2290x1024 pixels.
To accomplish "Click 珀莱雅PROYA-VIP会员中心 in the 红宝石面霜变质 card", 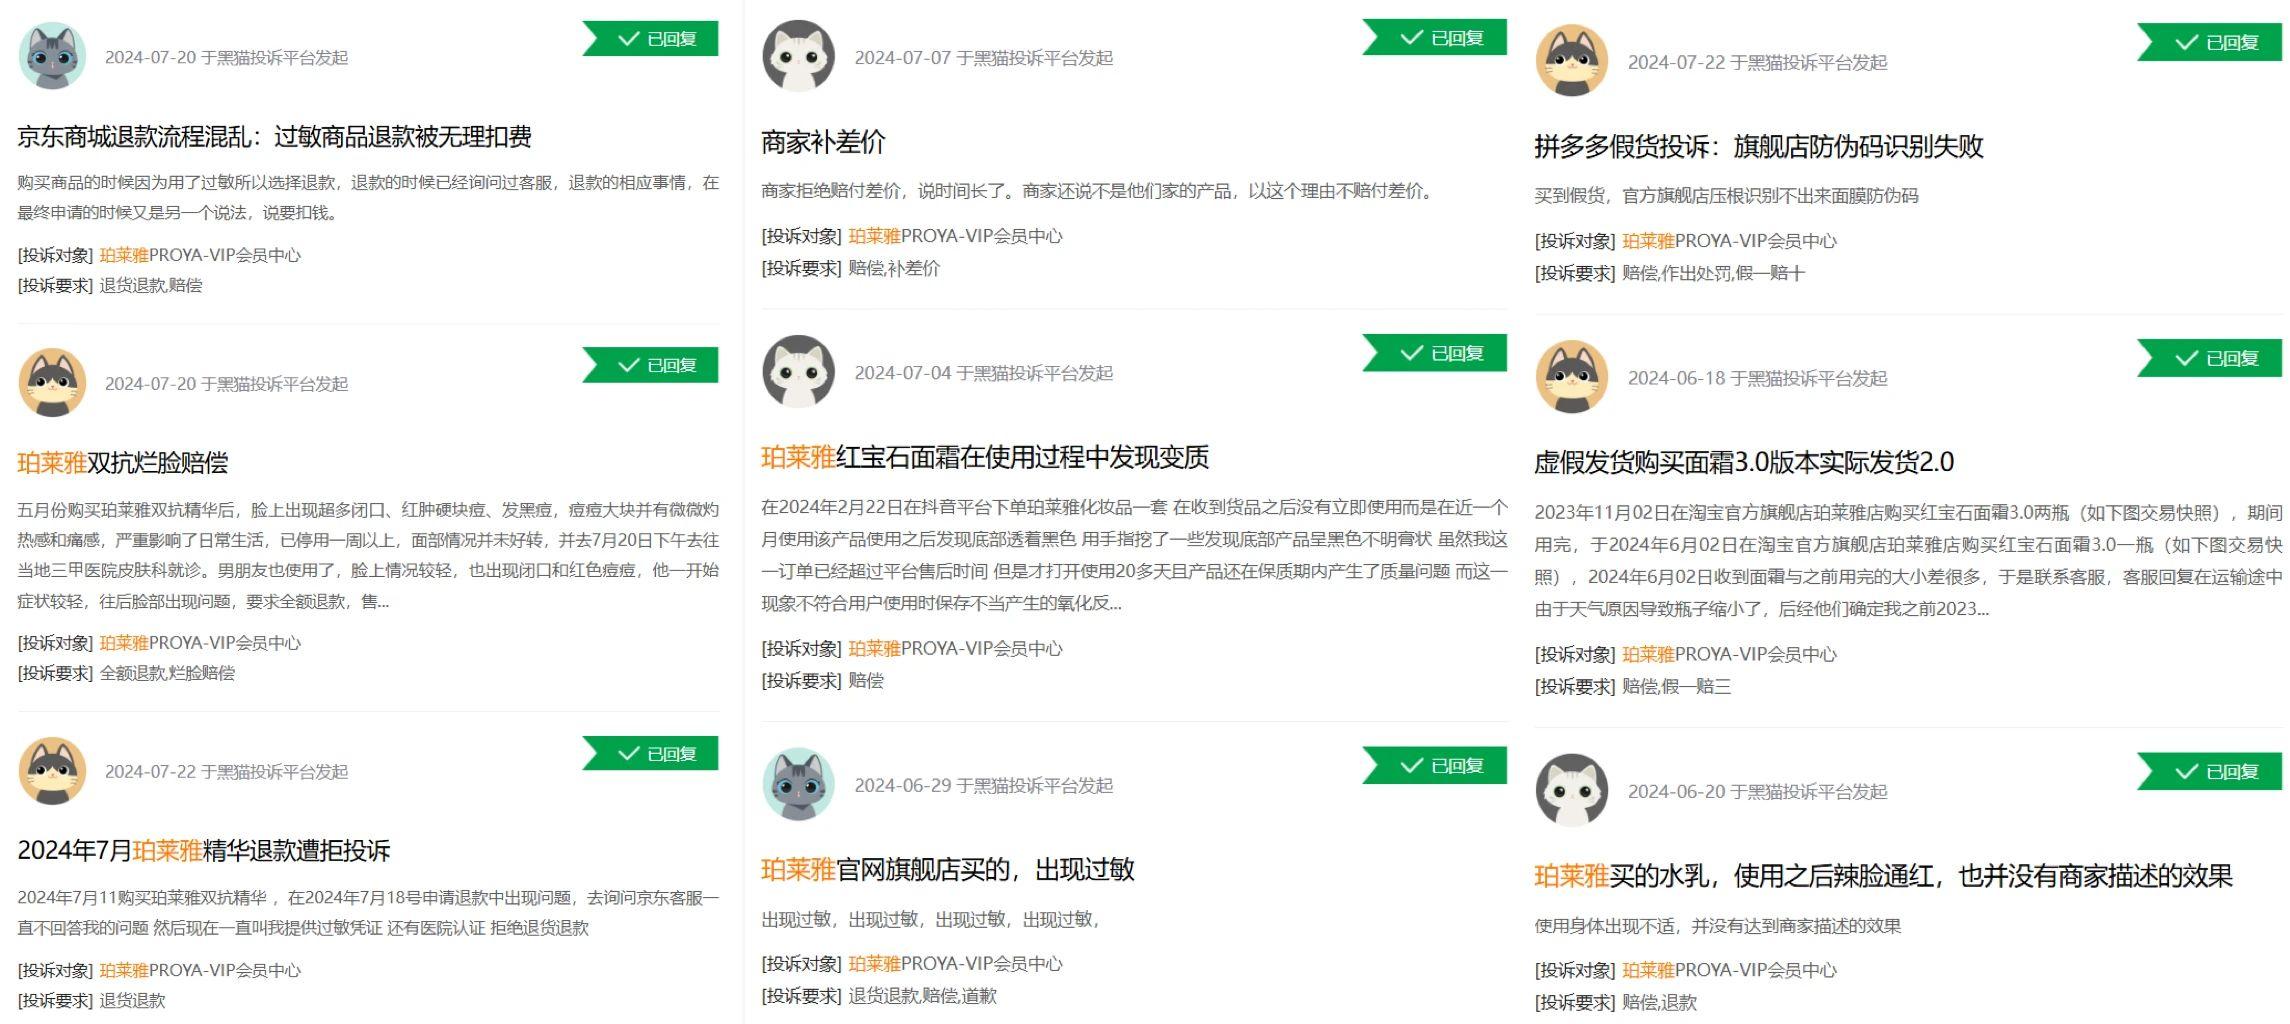I will pos(955,648).
